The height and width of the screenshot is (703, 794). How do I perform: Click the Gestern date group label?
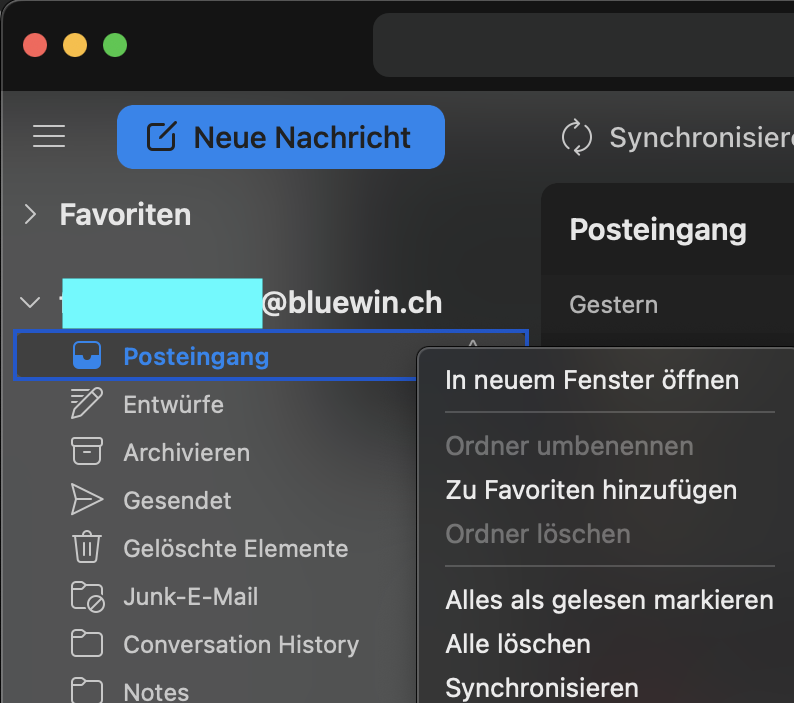coord(613,304)
